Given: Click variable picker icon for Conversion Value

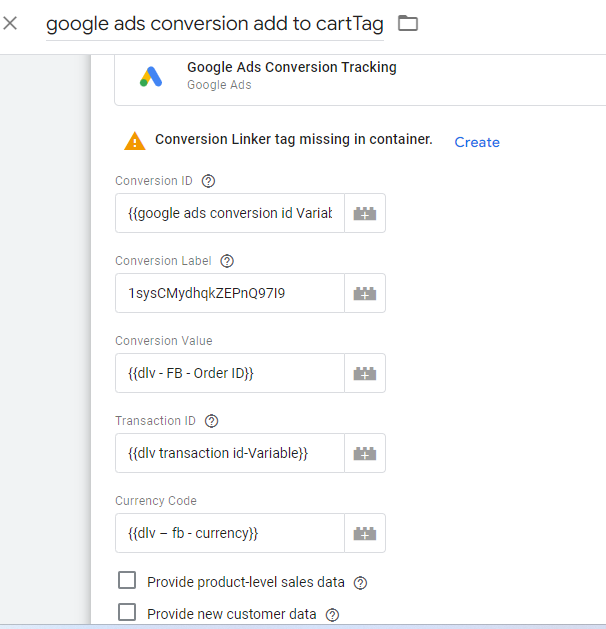Looking at the screenshot, I should pos(365,373).
